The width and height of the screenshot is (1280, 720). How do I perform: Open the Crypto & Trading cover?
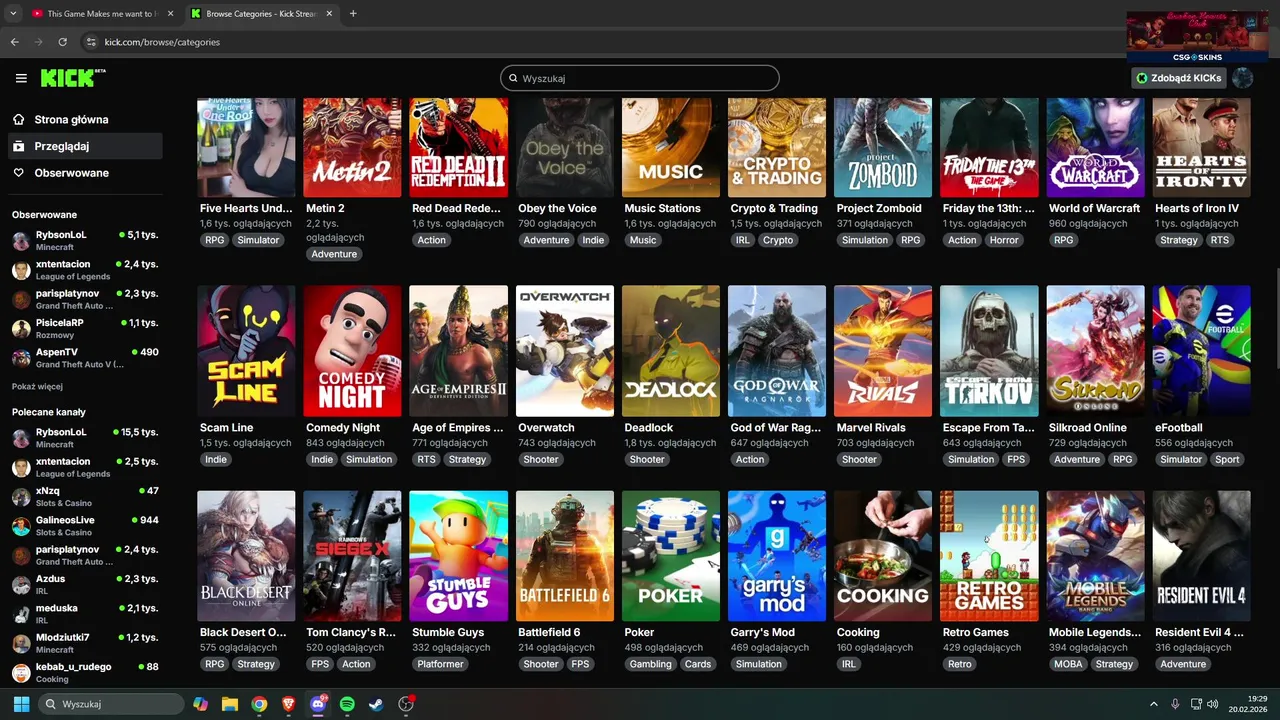pos(777,147)
